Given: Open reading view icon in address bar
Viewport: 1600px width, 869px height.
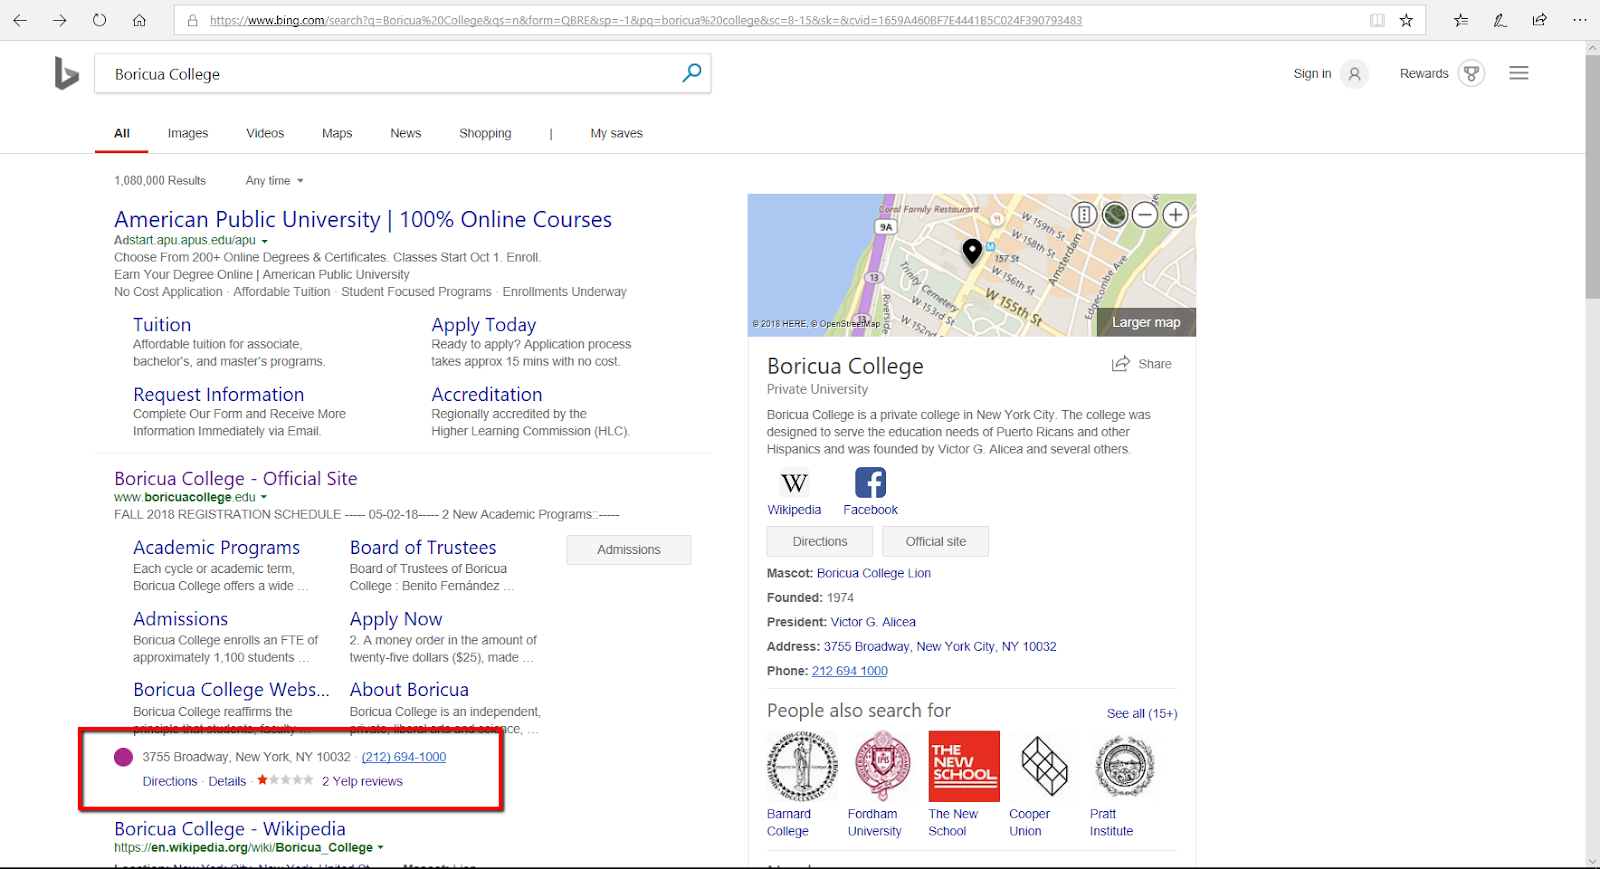Looking at the screenshot, I should pos(1377,20).
